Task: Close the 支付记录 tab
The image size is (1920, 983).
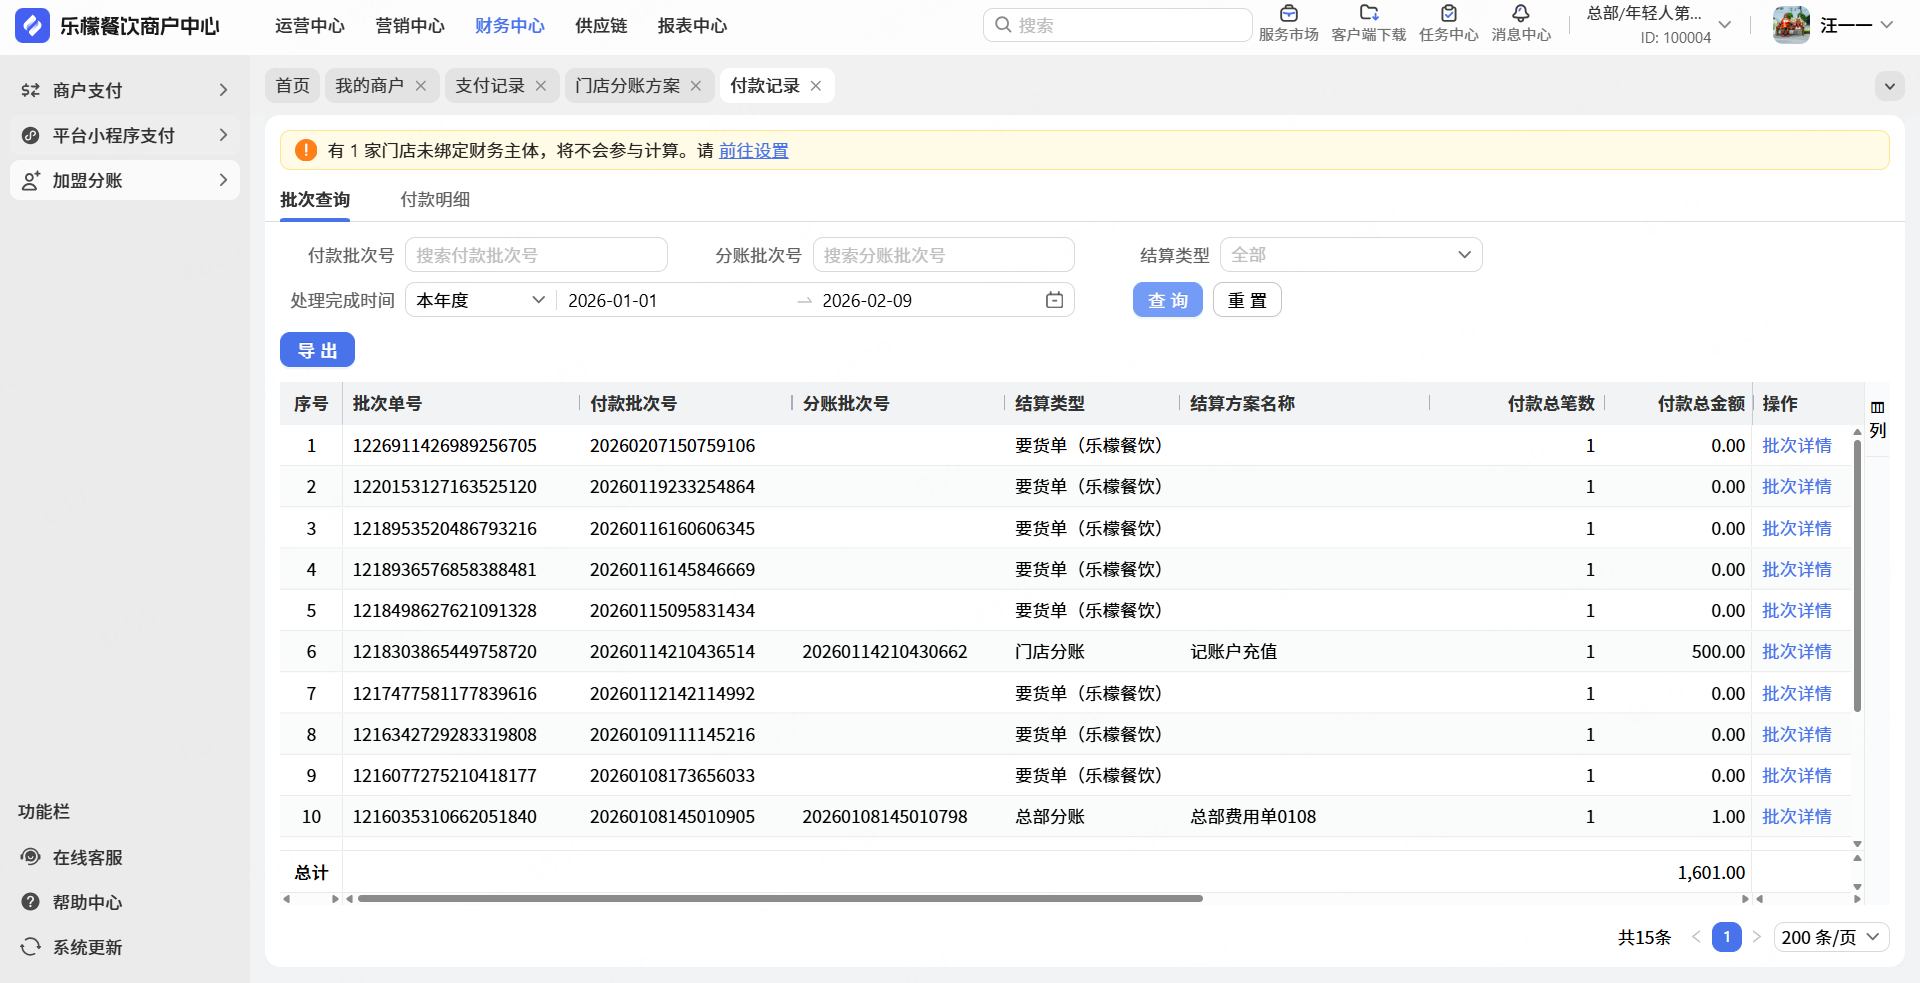Action: (541, 86)
